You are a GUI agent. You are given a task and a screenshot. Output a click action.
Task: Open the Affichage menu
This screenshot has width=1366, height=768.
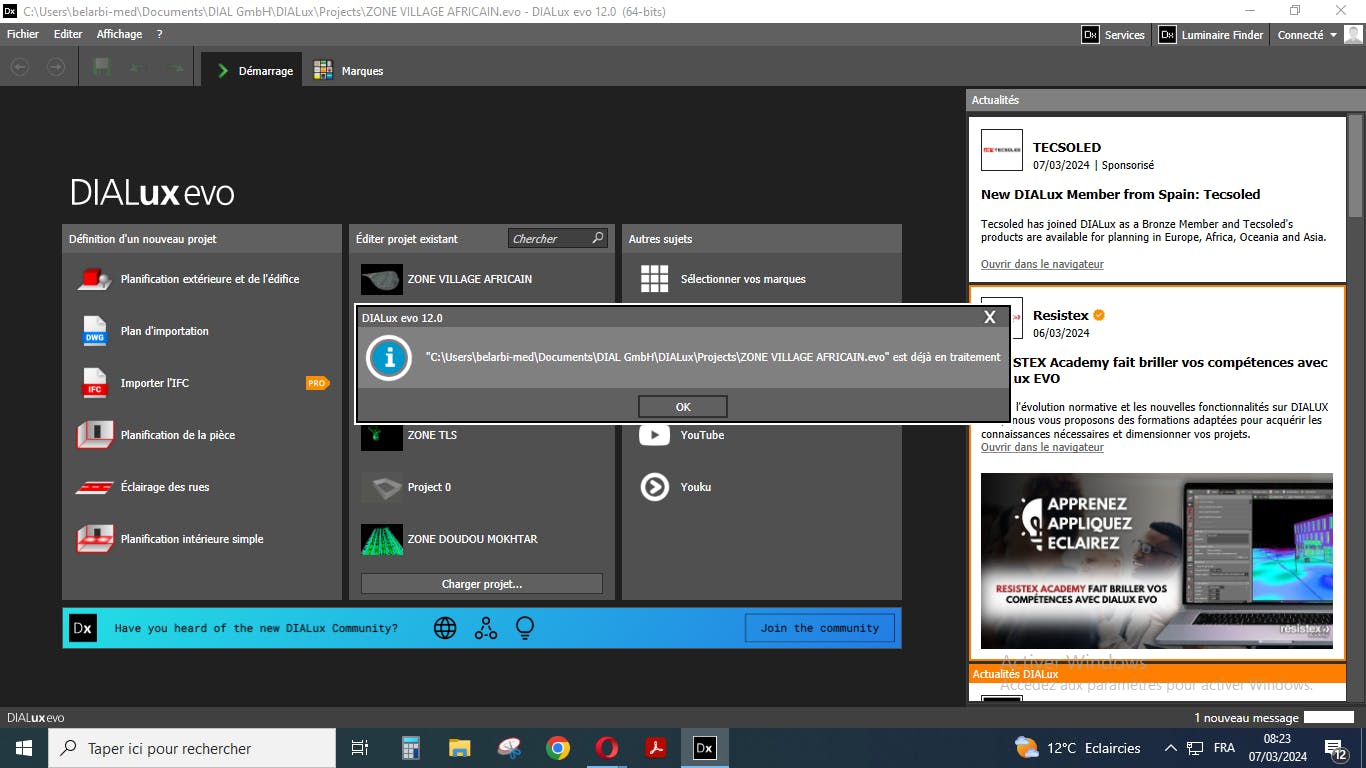(x=119, y=34)
